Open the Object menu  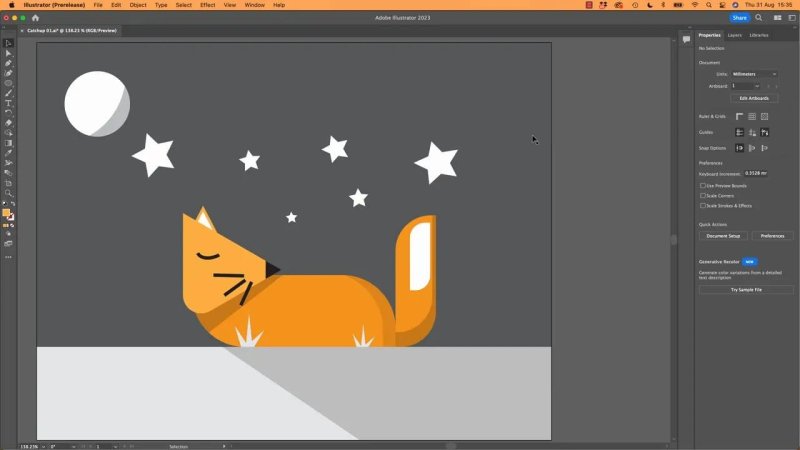tap(138, 5)
